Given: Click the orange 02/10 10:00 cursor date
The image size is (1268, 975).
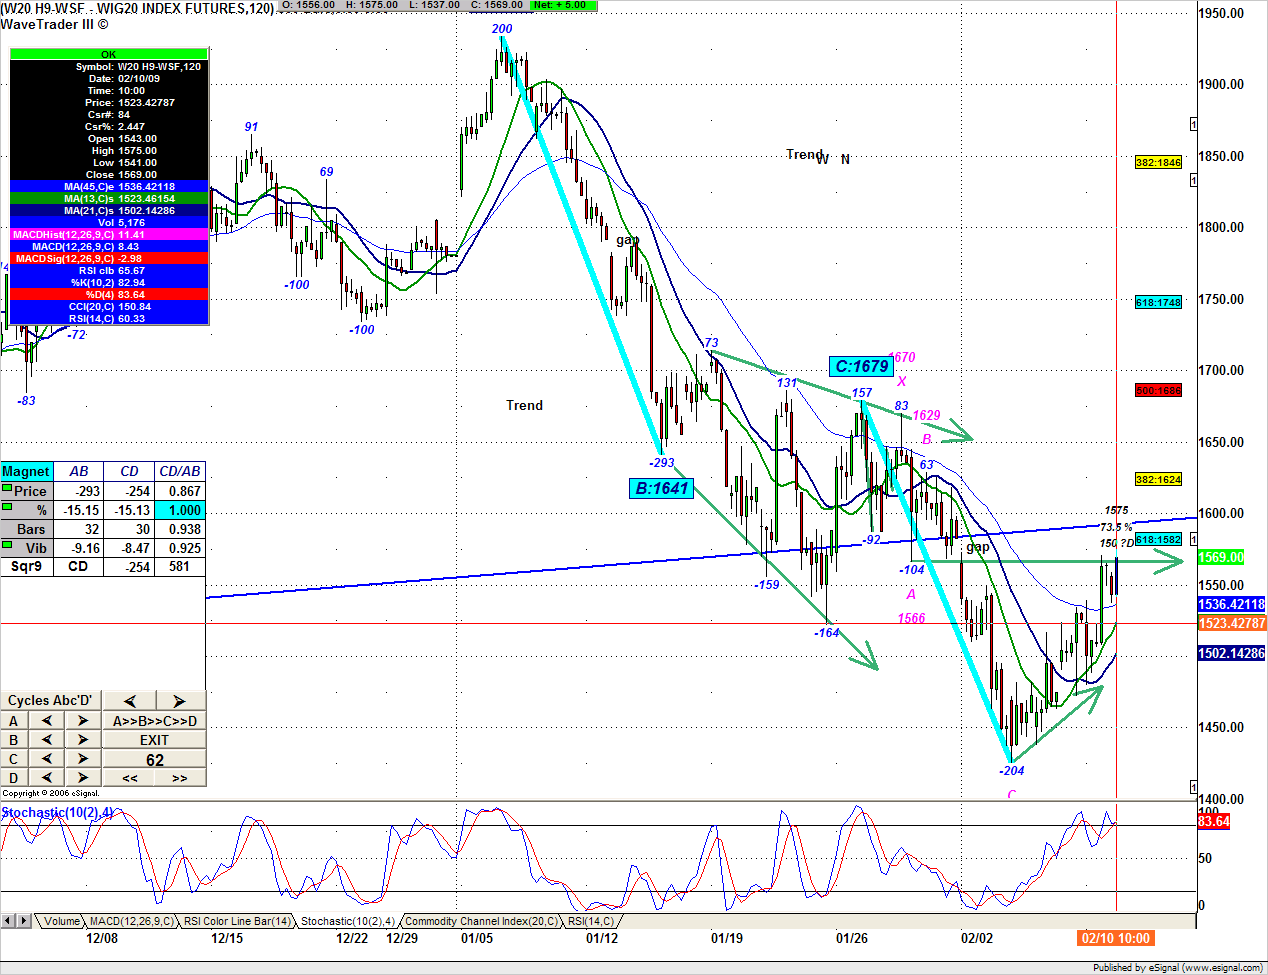Looking at the screenshot, I should click(x=1115, y=938).
